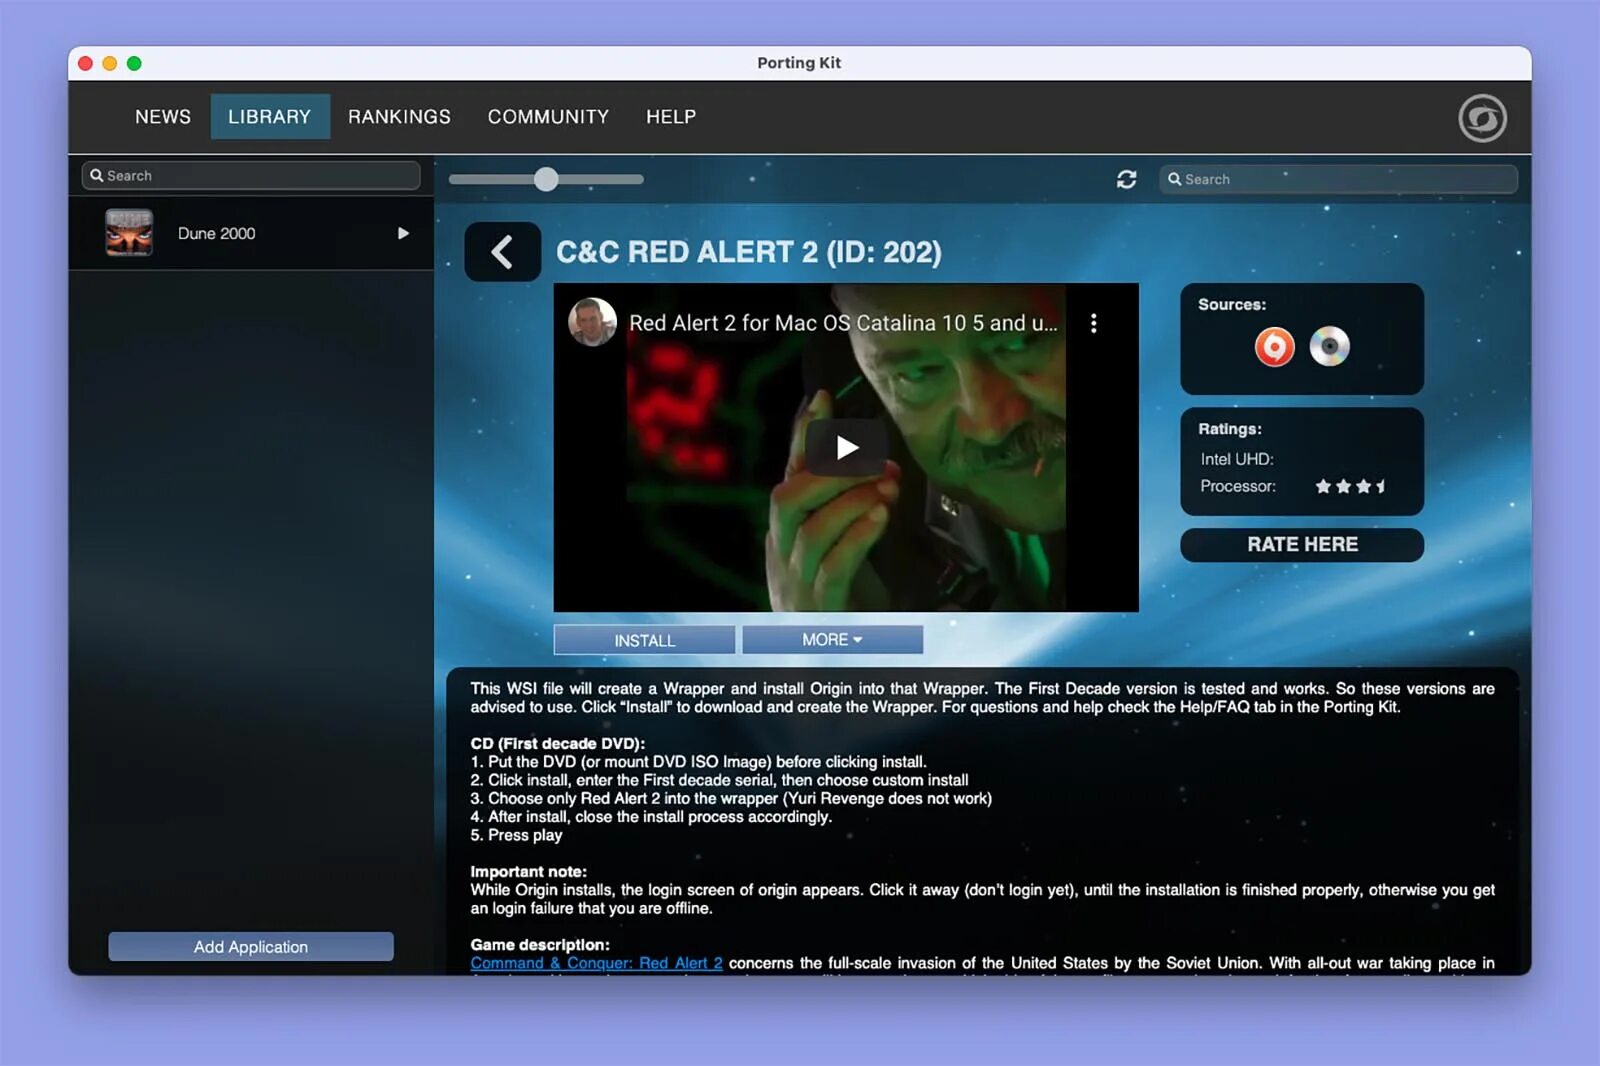Click the '5. Press play' instruction line
Screen dimensions: 1600x1066
coord(517,835)
